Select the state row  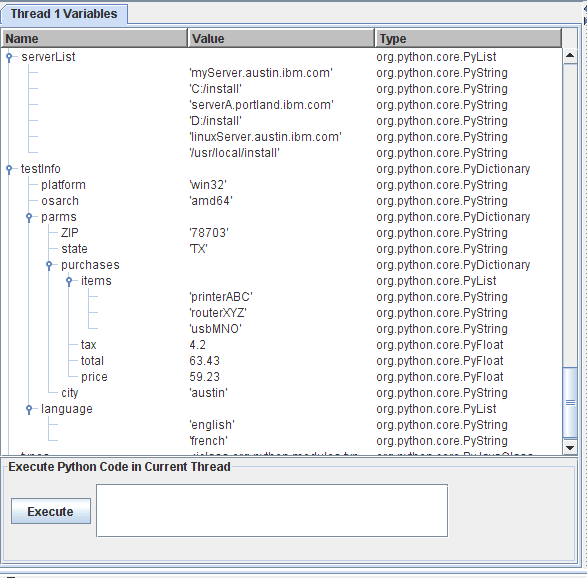click(x=282, y=249)
